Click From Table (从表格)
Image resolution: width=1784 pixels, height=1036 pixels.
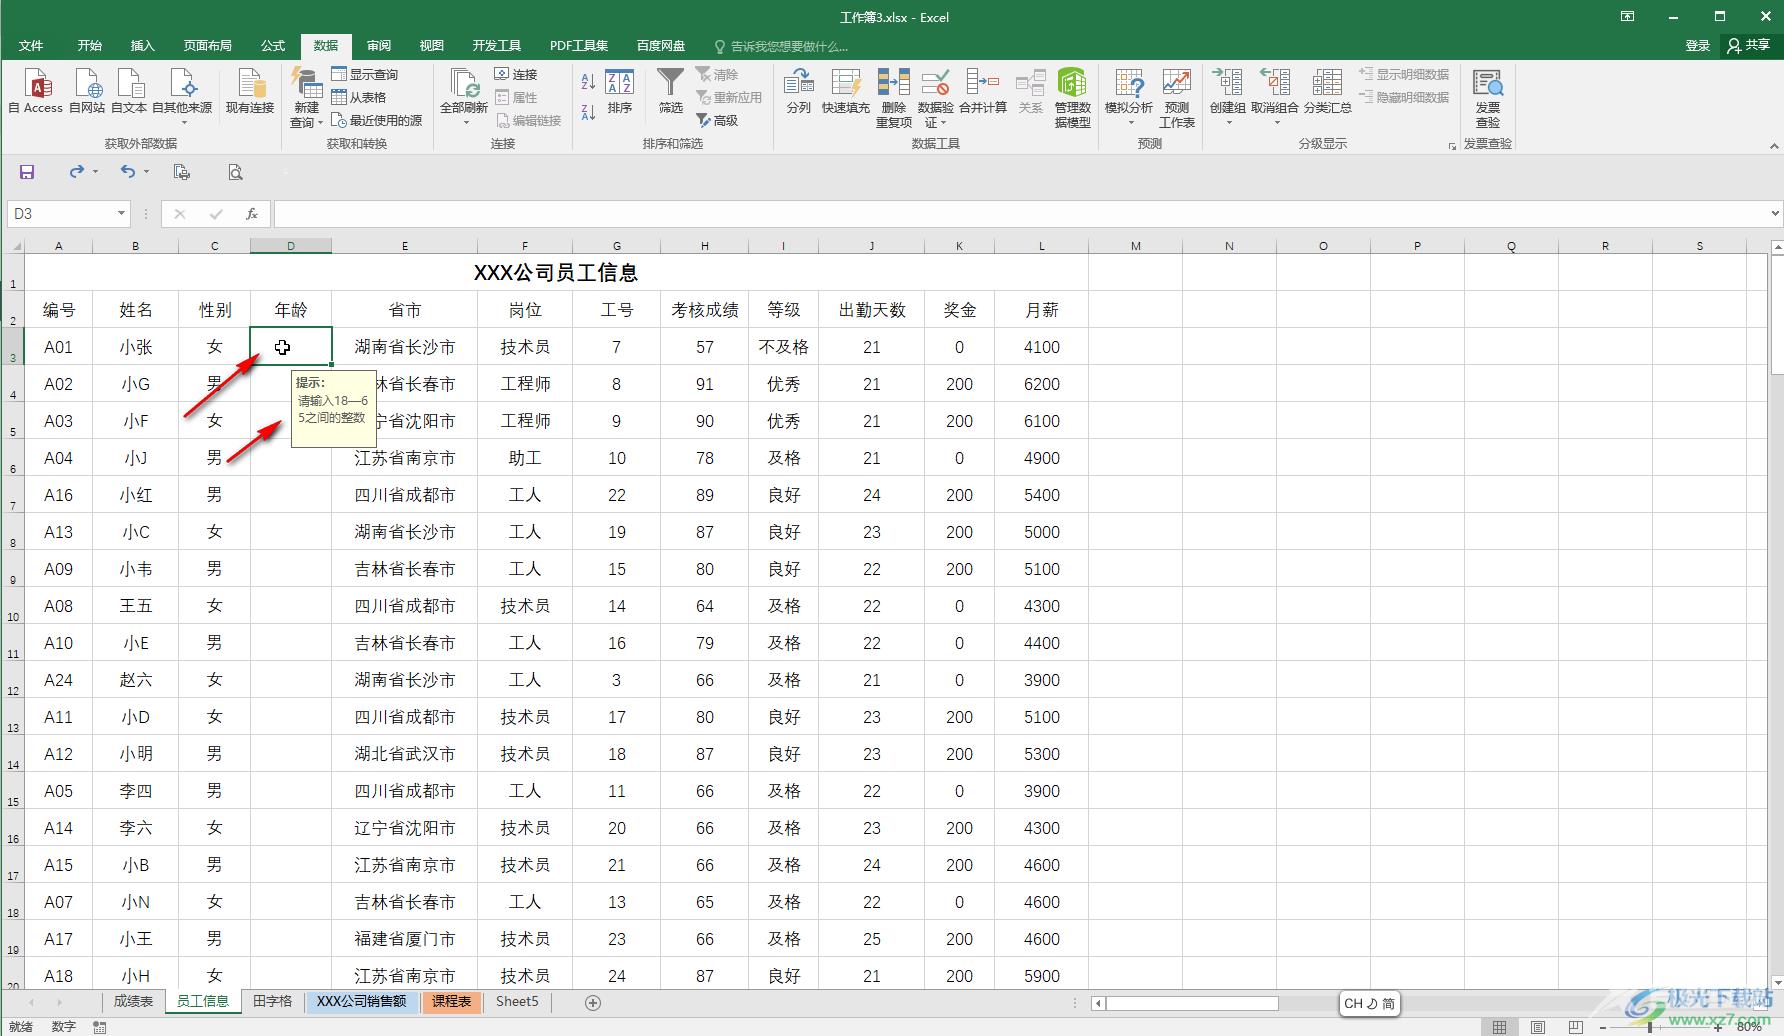(x=359, y=97)
